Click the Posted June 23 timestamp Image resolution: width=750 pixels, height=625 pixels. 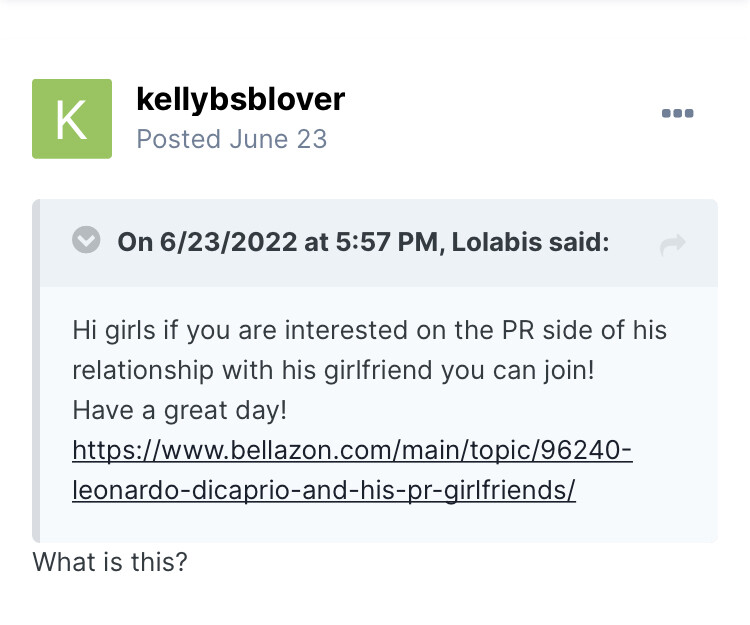click(231, 139)
